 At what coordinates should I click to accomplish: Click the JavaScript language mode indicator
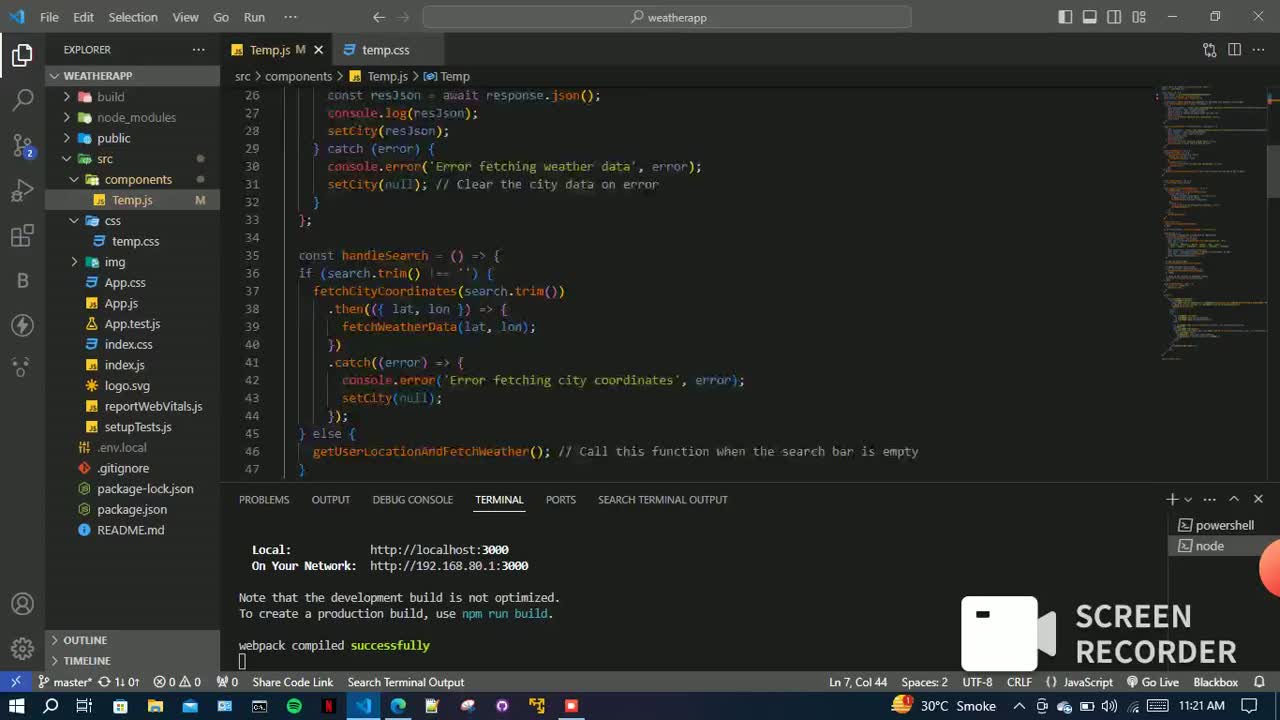click(1088, 682)
